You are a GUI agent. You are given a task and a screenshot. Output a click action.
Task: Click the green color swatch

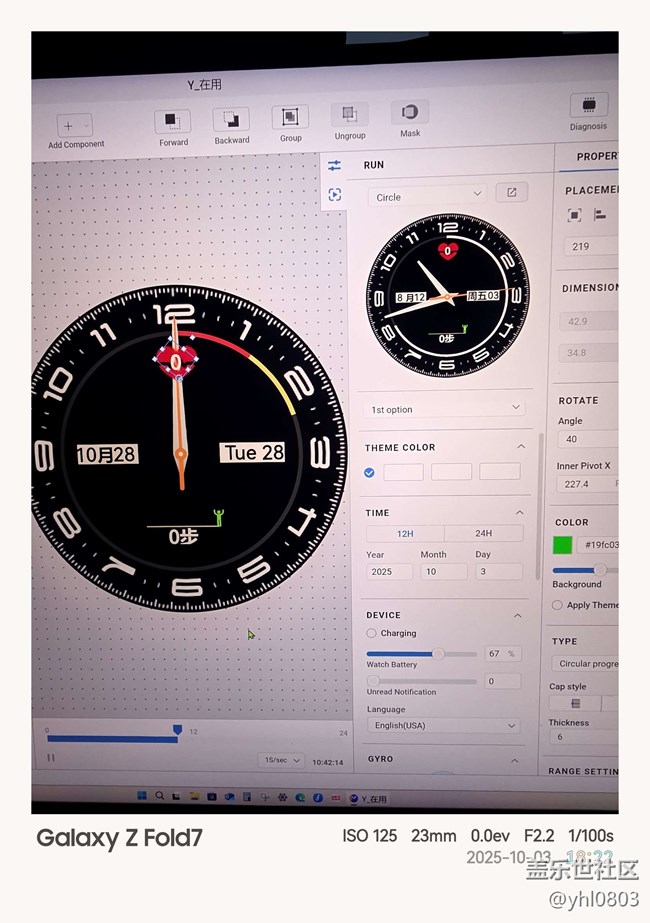(x=563, y=545)
